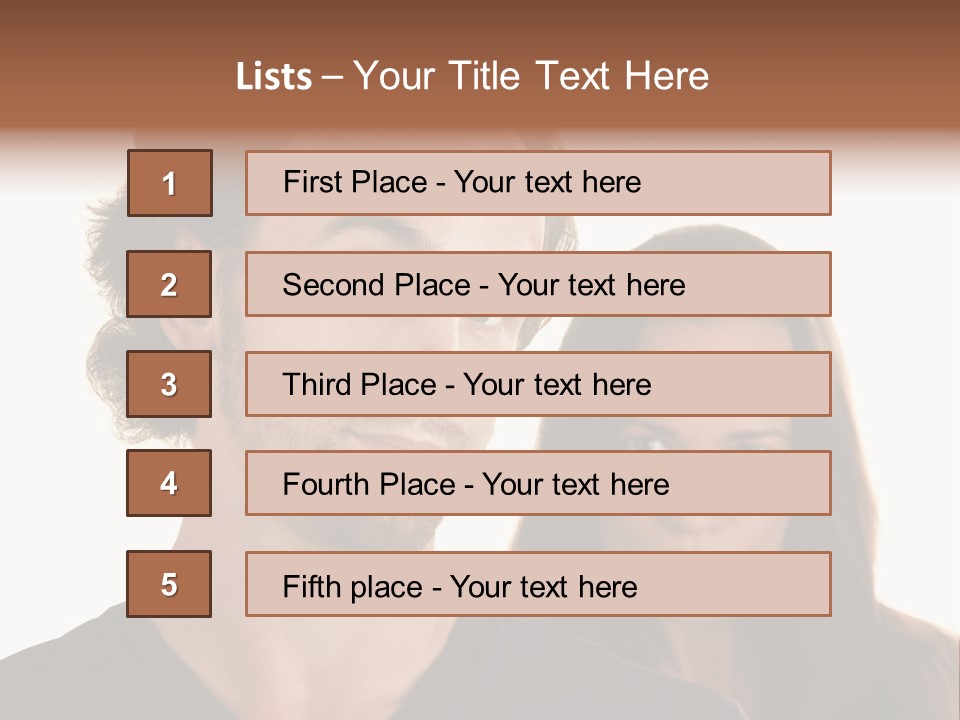Select the Third Place text bar
The height and width of the screenshot is (720, 960).
pos(538,384)
